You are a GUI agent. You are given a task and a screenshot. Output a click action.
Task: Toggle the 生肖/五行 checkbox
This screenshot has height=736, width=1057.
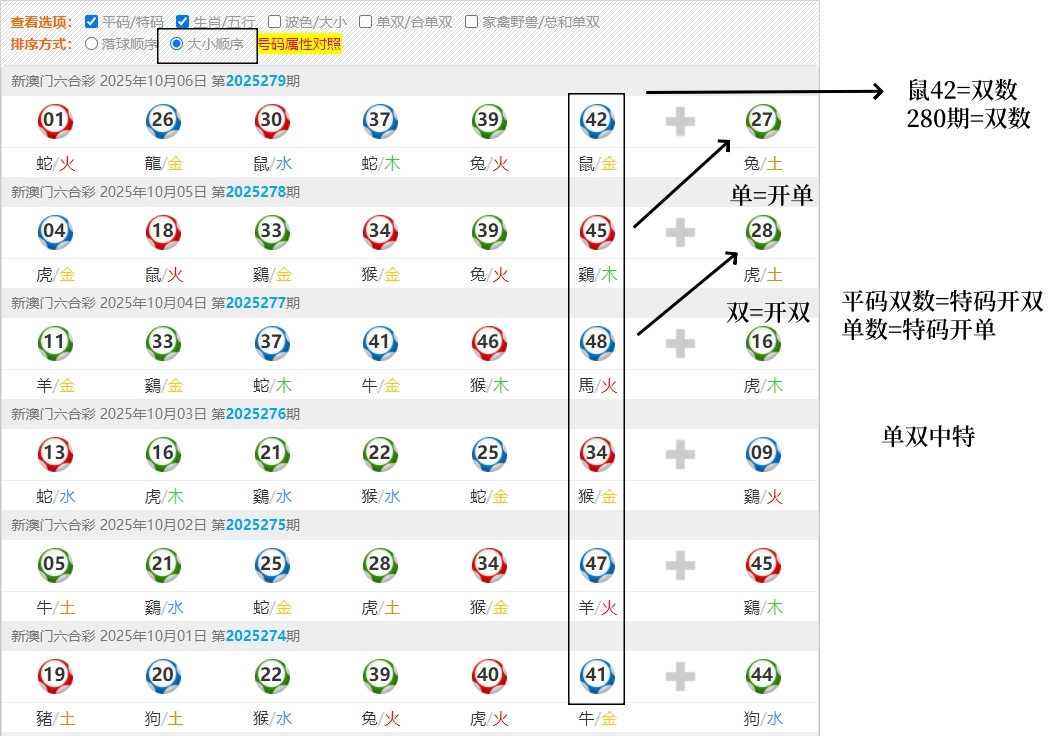point(182,21)
